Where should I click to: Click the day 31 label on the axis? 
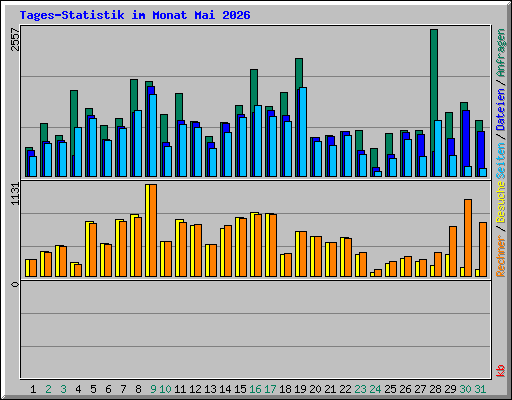(480, 389)
